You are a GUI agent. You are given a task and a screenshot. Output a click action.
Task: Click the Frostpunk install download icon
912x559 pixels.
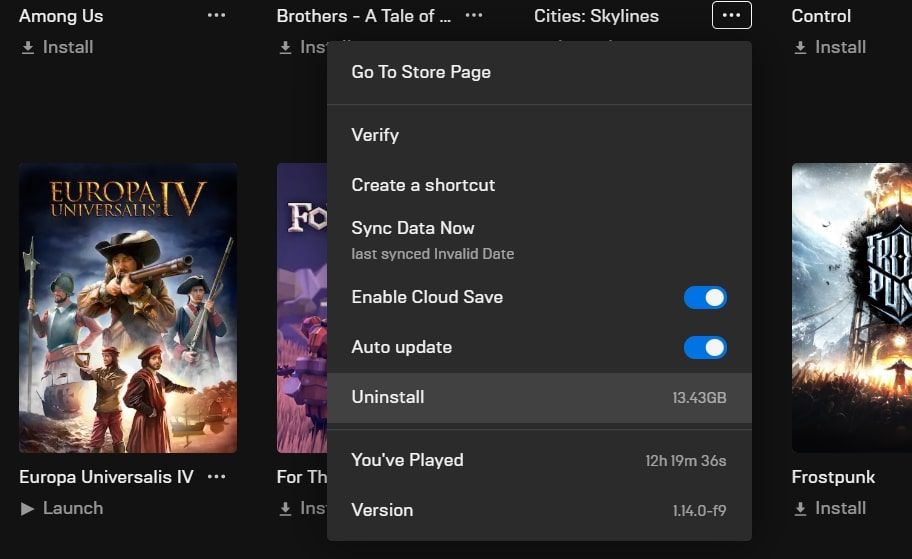(x=800, y=508)
